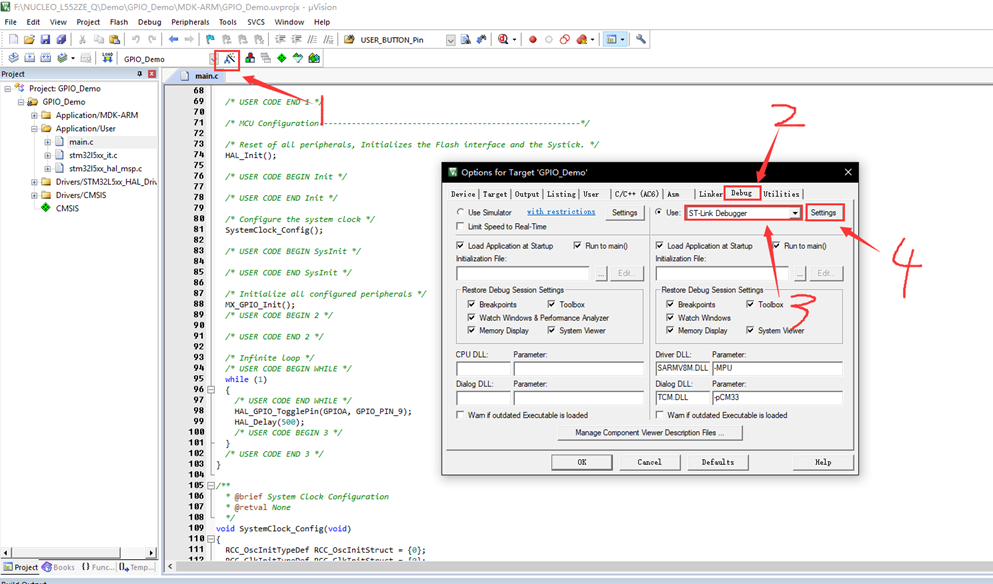Click Manage Component Viewer Description Files button

pos(651,433)
